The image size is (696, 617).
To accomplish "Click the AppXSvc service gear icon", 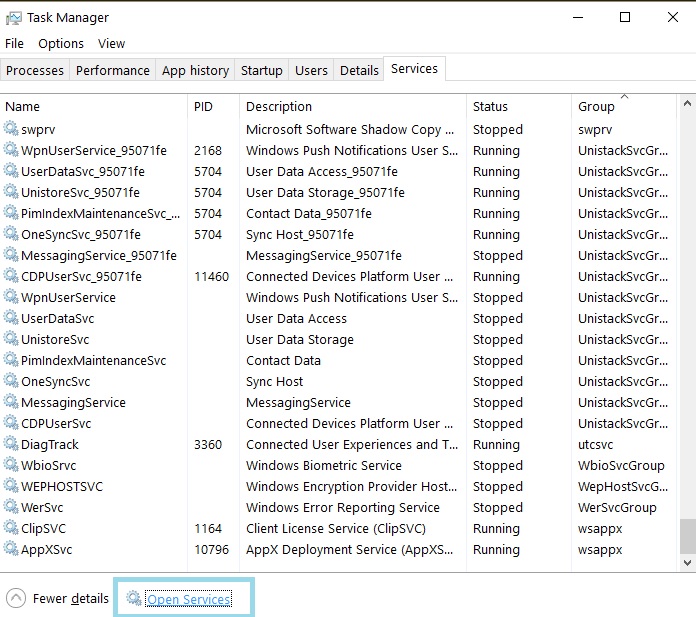I will coord(11,549).
